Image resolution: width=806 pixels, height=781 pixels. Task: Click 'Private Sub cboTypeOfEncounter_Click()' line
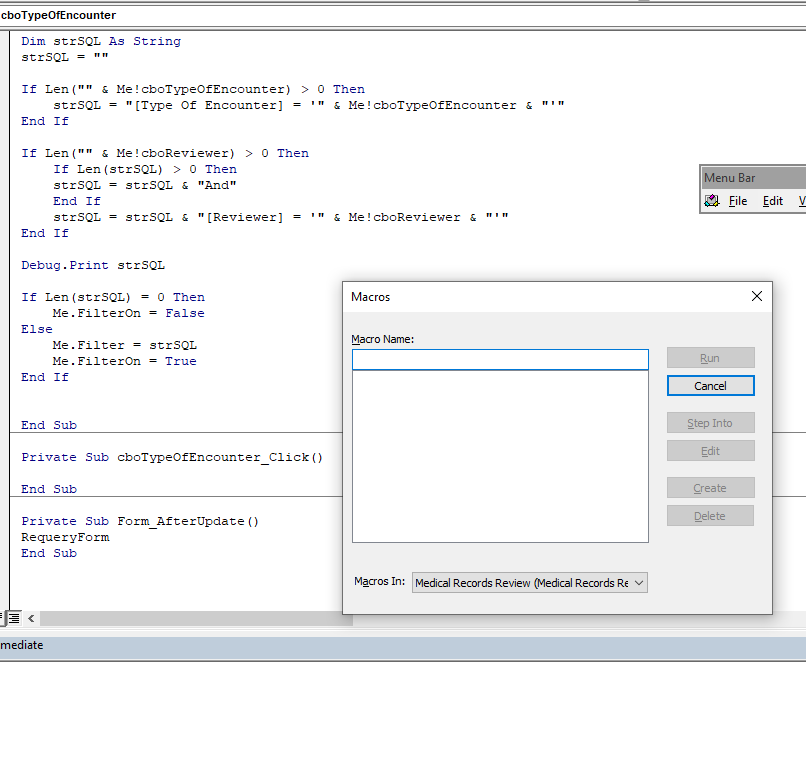coord(172,457)
